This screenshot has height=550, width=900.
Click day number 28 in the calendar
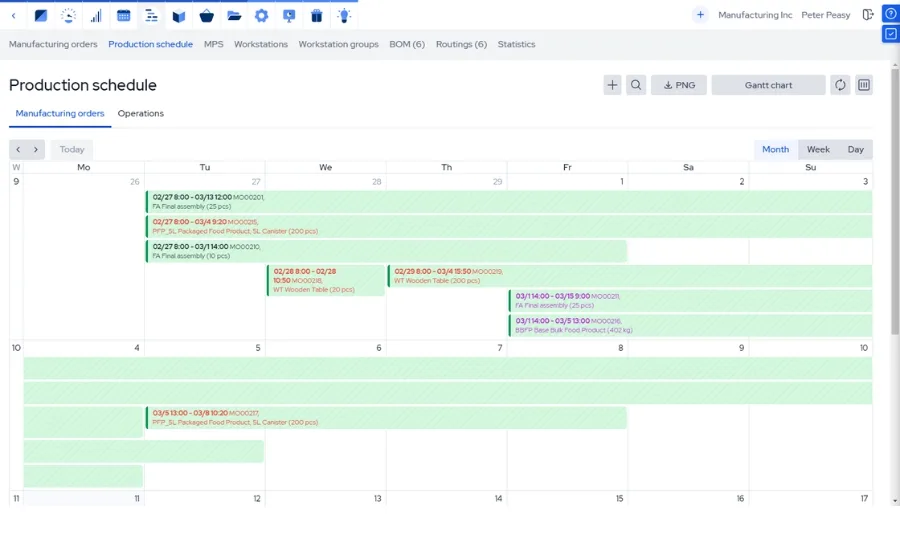click(x=377, y=181)
